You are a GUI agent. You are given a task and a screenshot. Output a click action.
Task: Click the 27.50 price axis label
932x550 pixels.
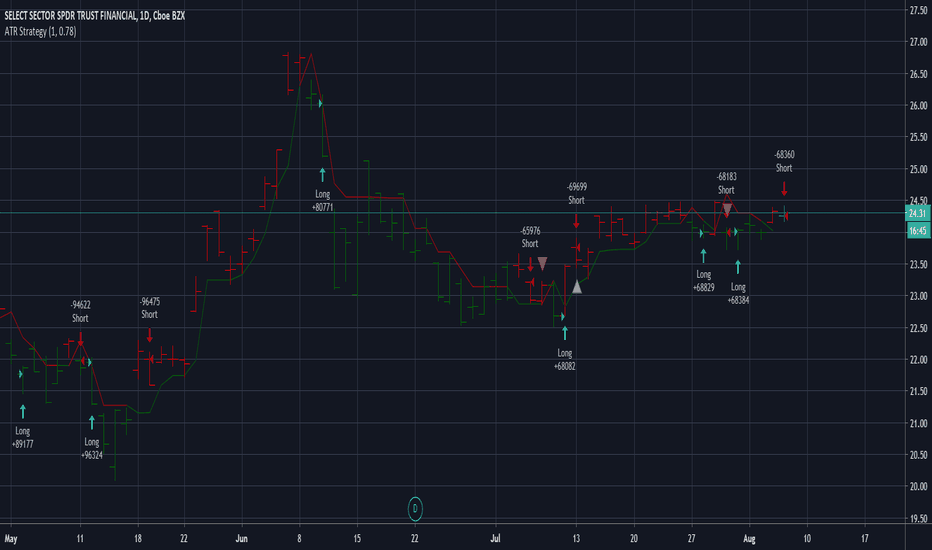coord(918,10)
